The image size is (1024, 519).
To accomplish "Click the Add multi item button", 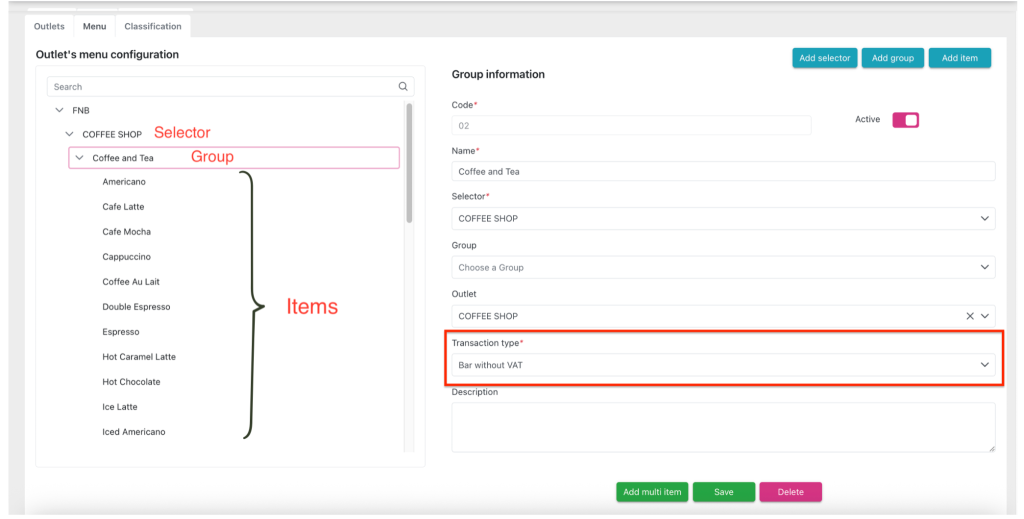I will tap(652, 492).
